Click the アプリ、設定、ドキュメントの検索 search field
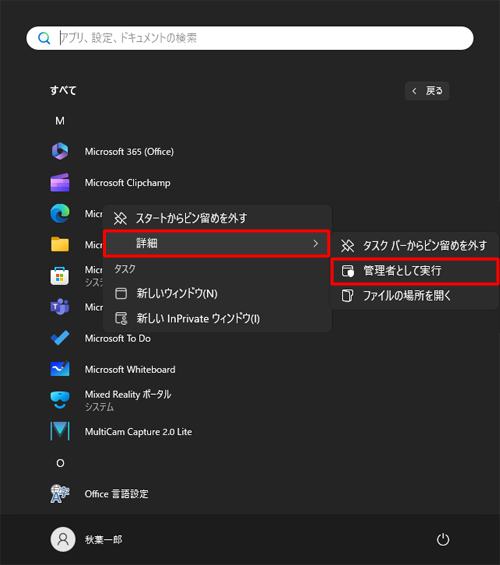 click(x=250, y=38)
